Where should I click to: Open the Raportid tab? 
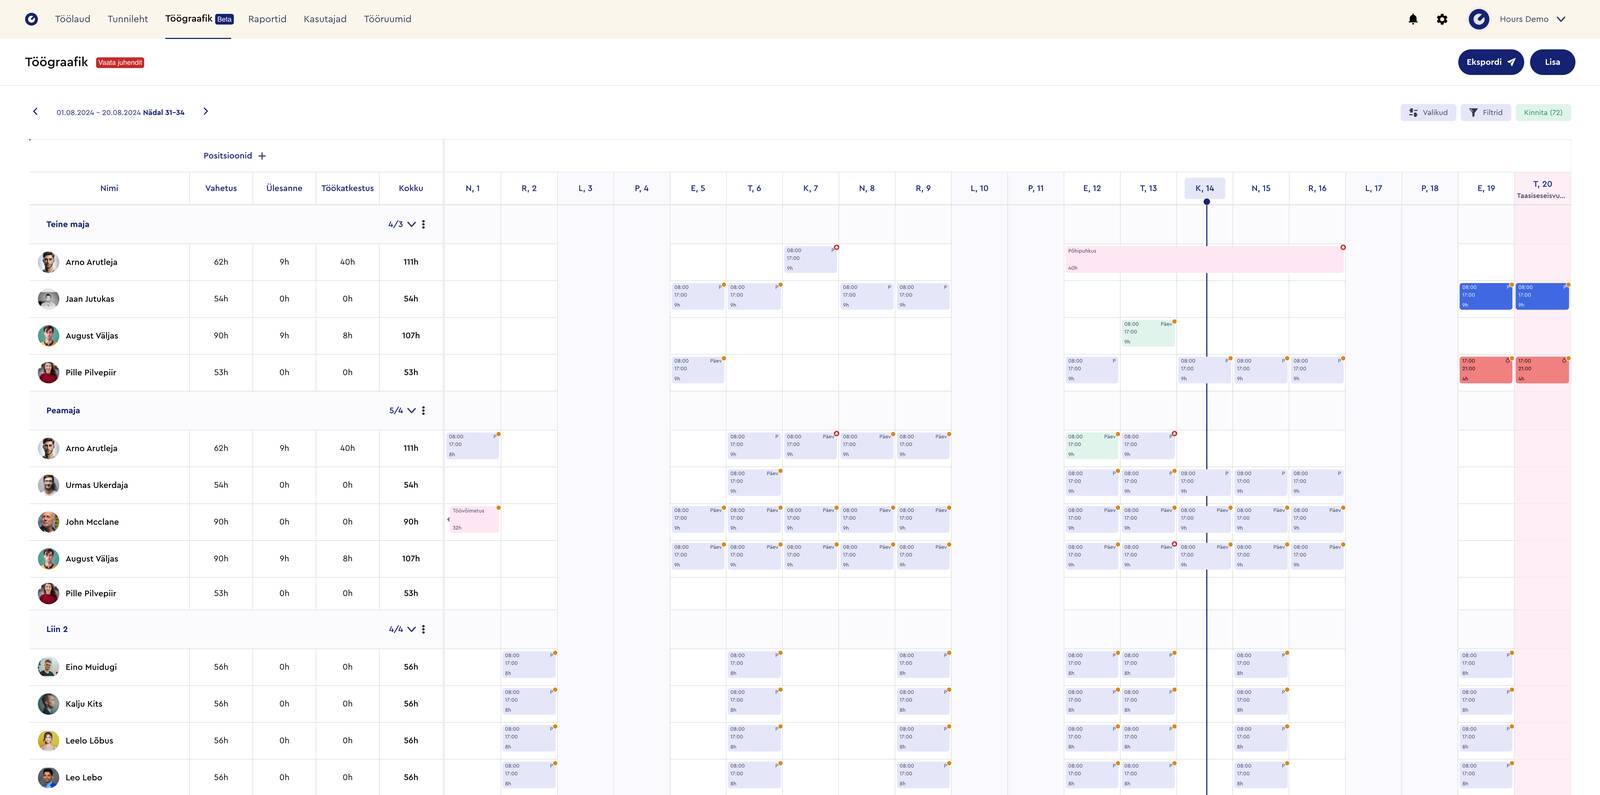click(x=267, y=19)
